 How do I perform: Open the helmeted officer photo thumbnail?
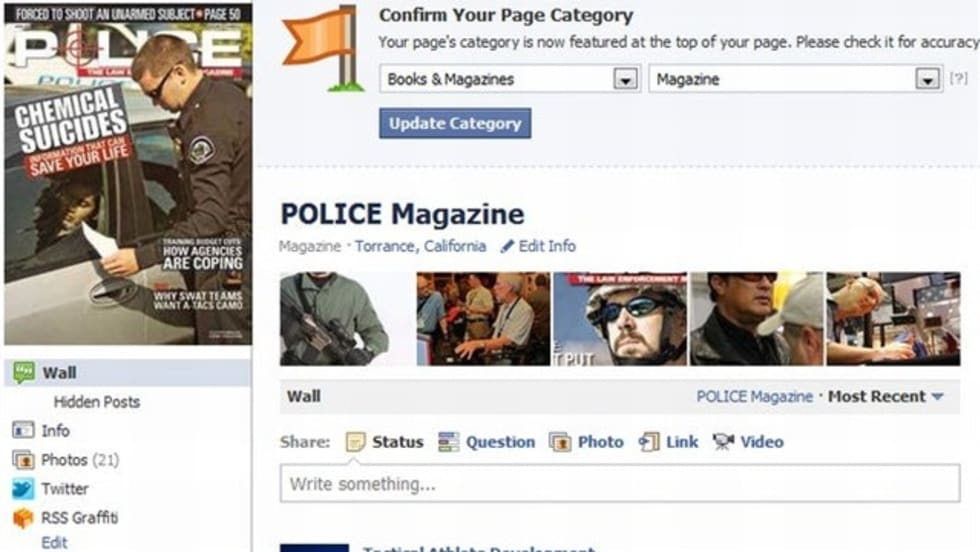pyautogui.click(x=620, y=319)
